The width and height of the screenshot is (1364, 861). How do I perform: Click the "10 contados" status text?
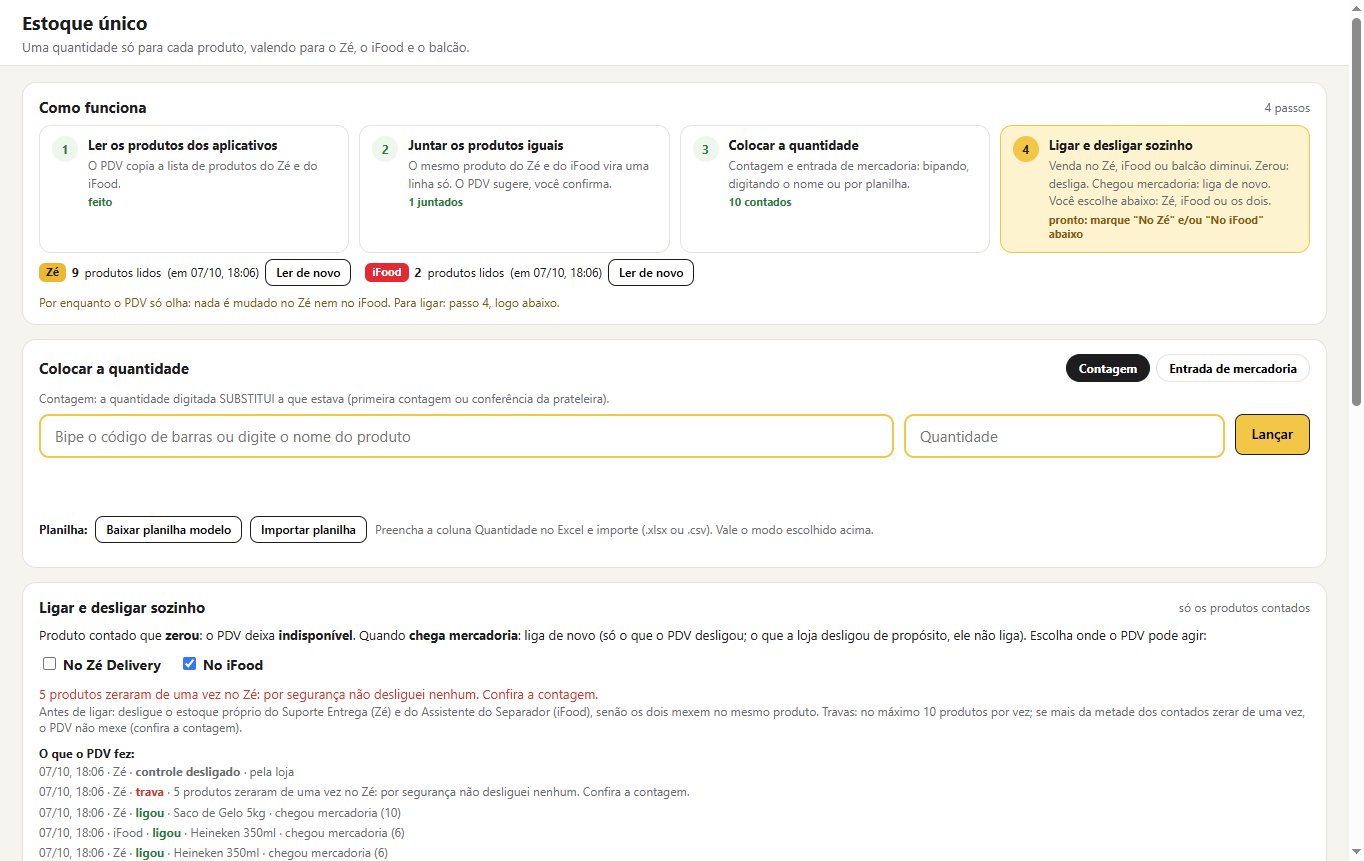click(x=759, y=202)
